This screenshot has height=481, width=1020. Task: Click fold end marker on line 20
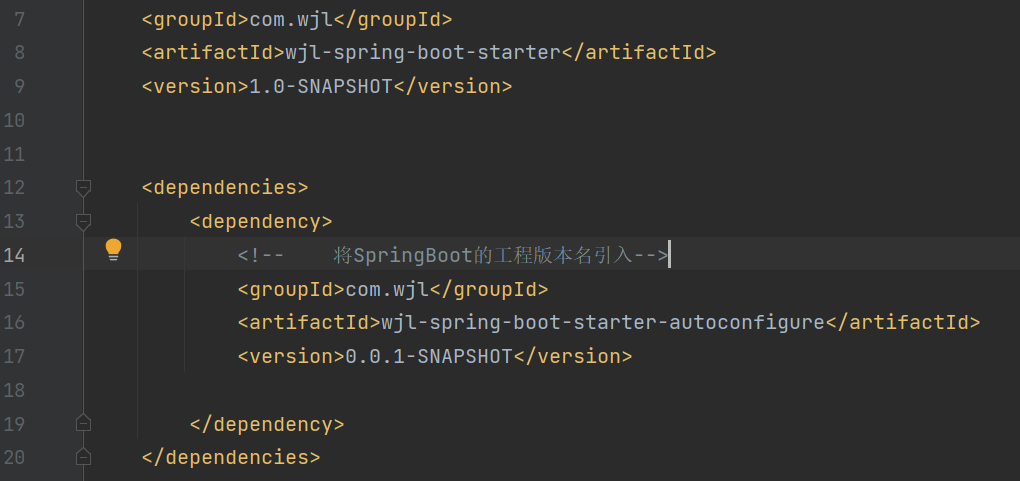click(x=84, y=457)
